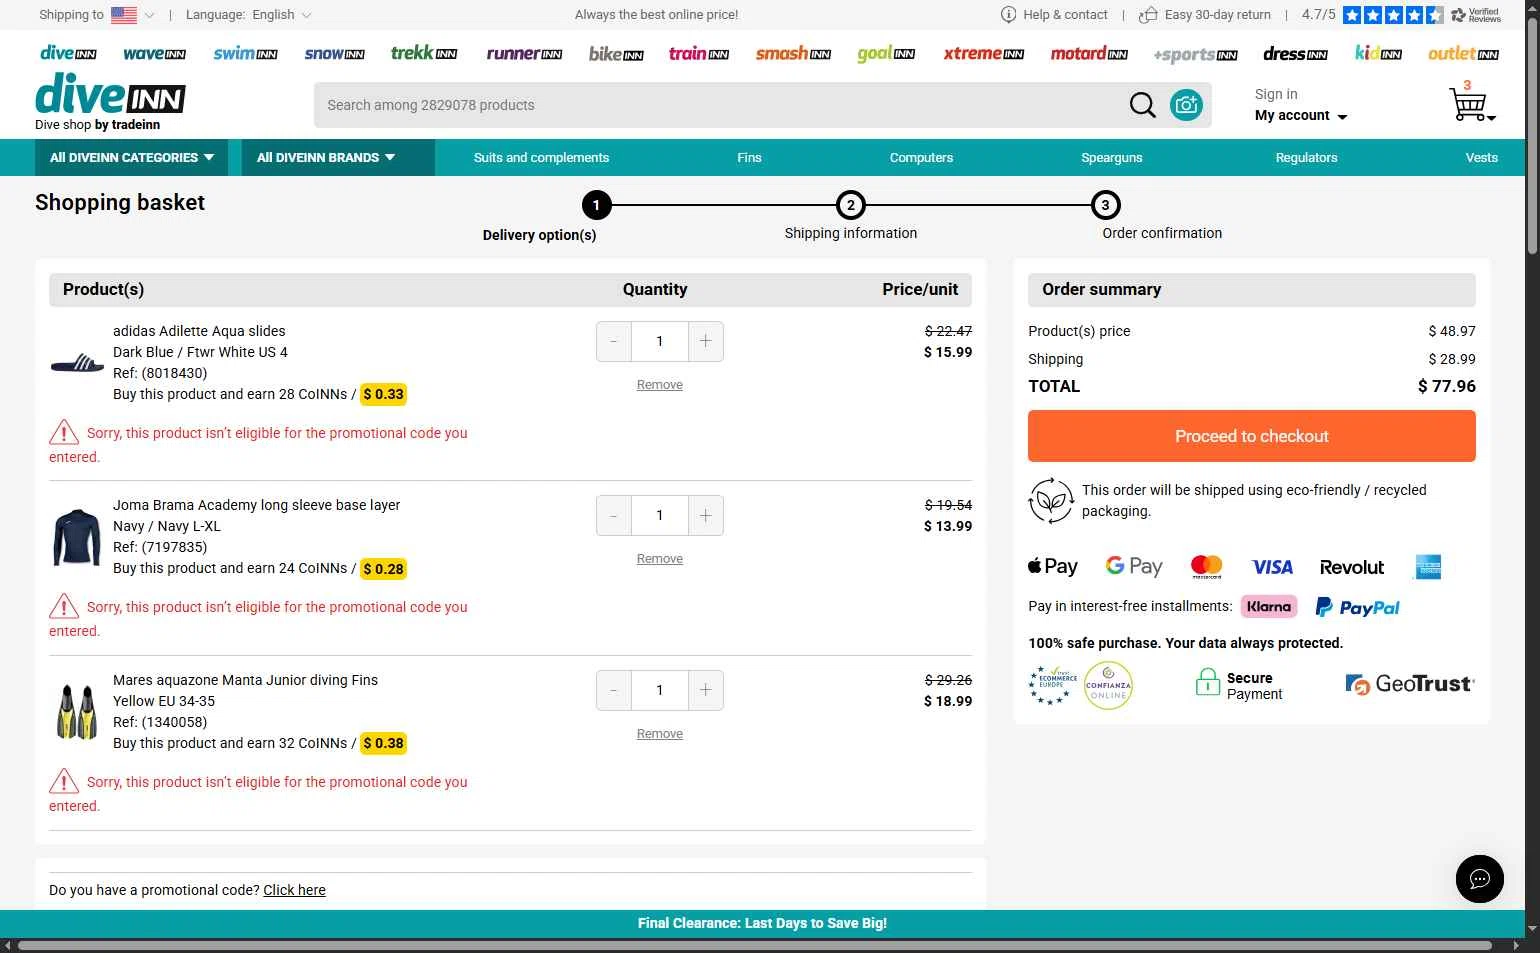This screenshot has width=1540, height=953.
Task: Click the verified reviews star rating
Action: coord(1393,15)
